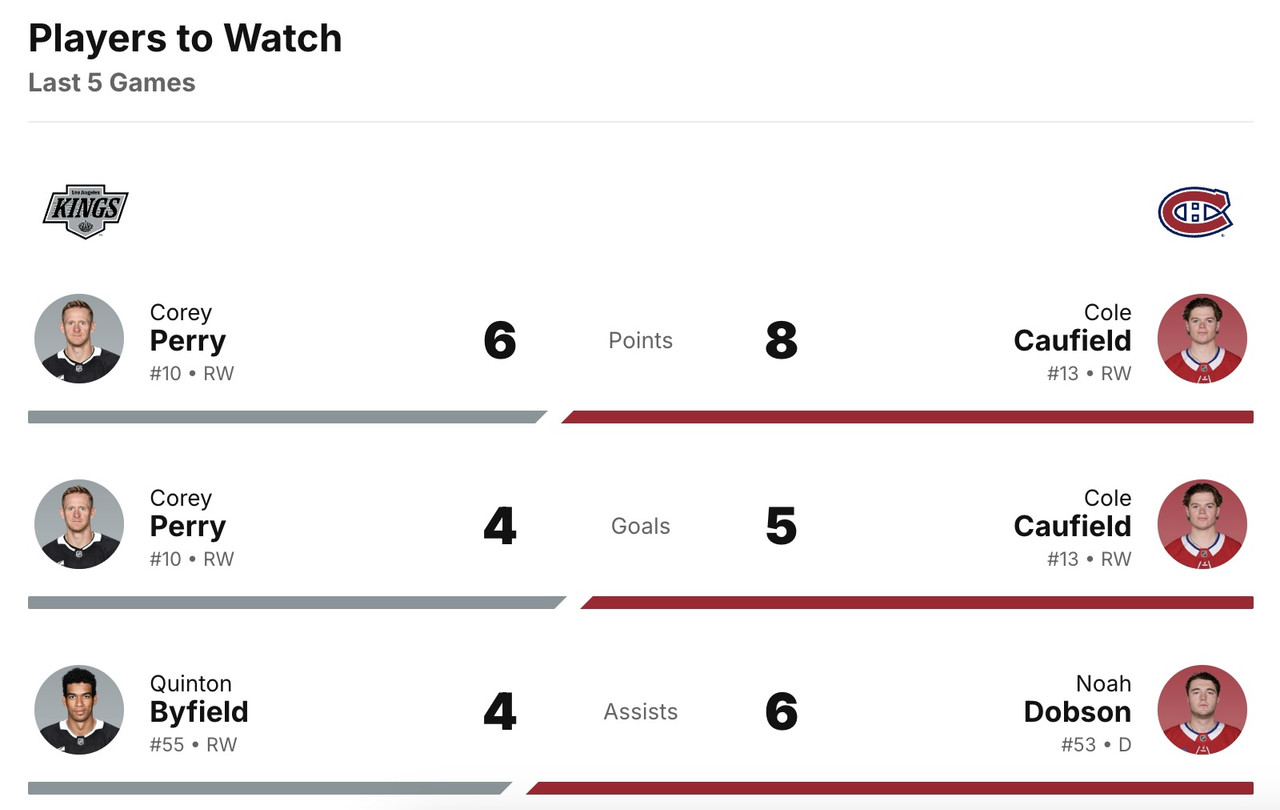The height and width of the screenshot is (810, 1280).
Task: Click the Montreal Canadiens logo
Action: 1194,212
